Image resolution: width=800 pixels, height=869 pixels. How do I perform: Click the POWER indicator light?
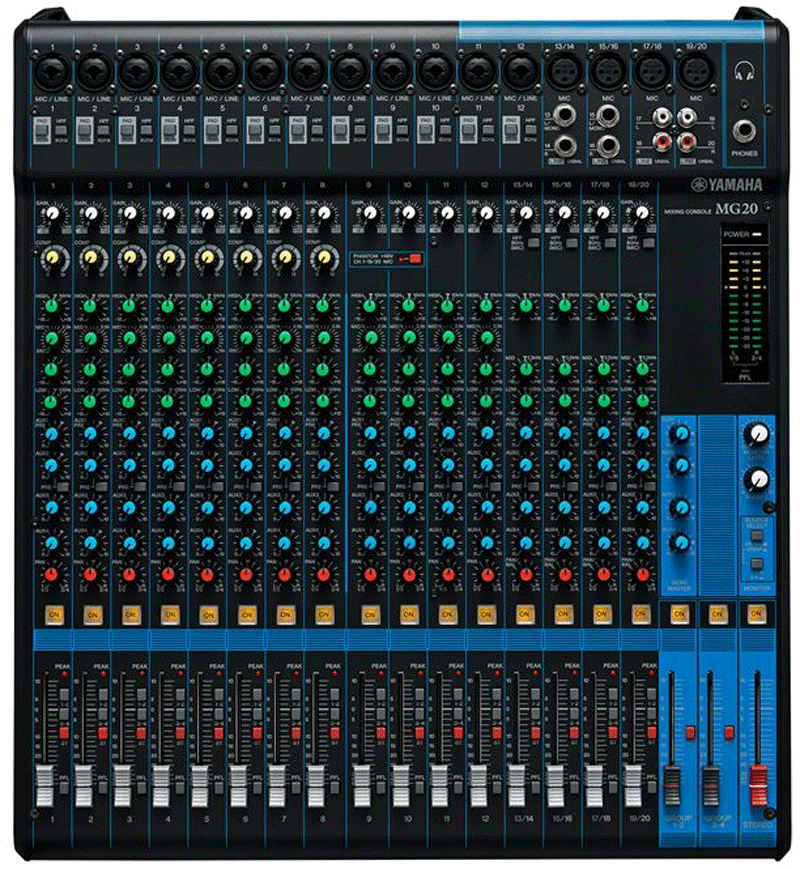point(757,234)
